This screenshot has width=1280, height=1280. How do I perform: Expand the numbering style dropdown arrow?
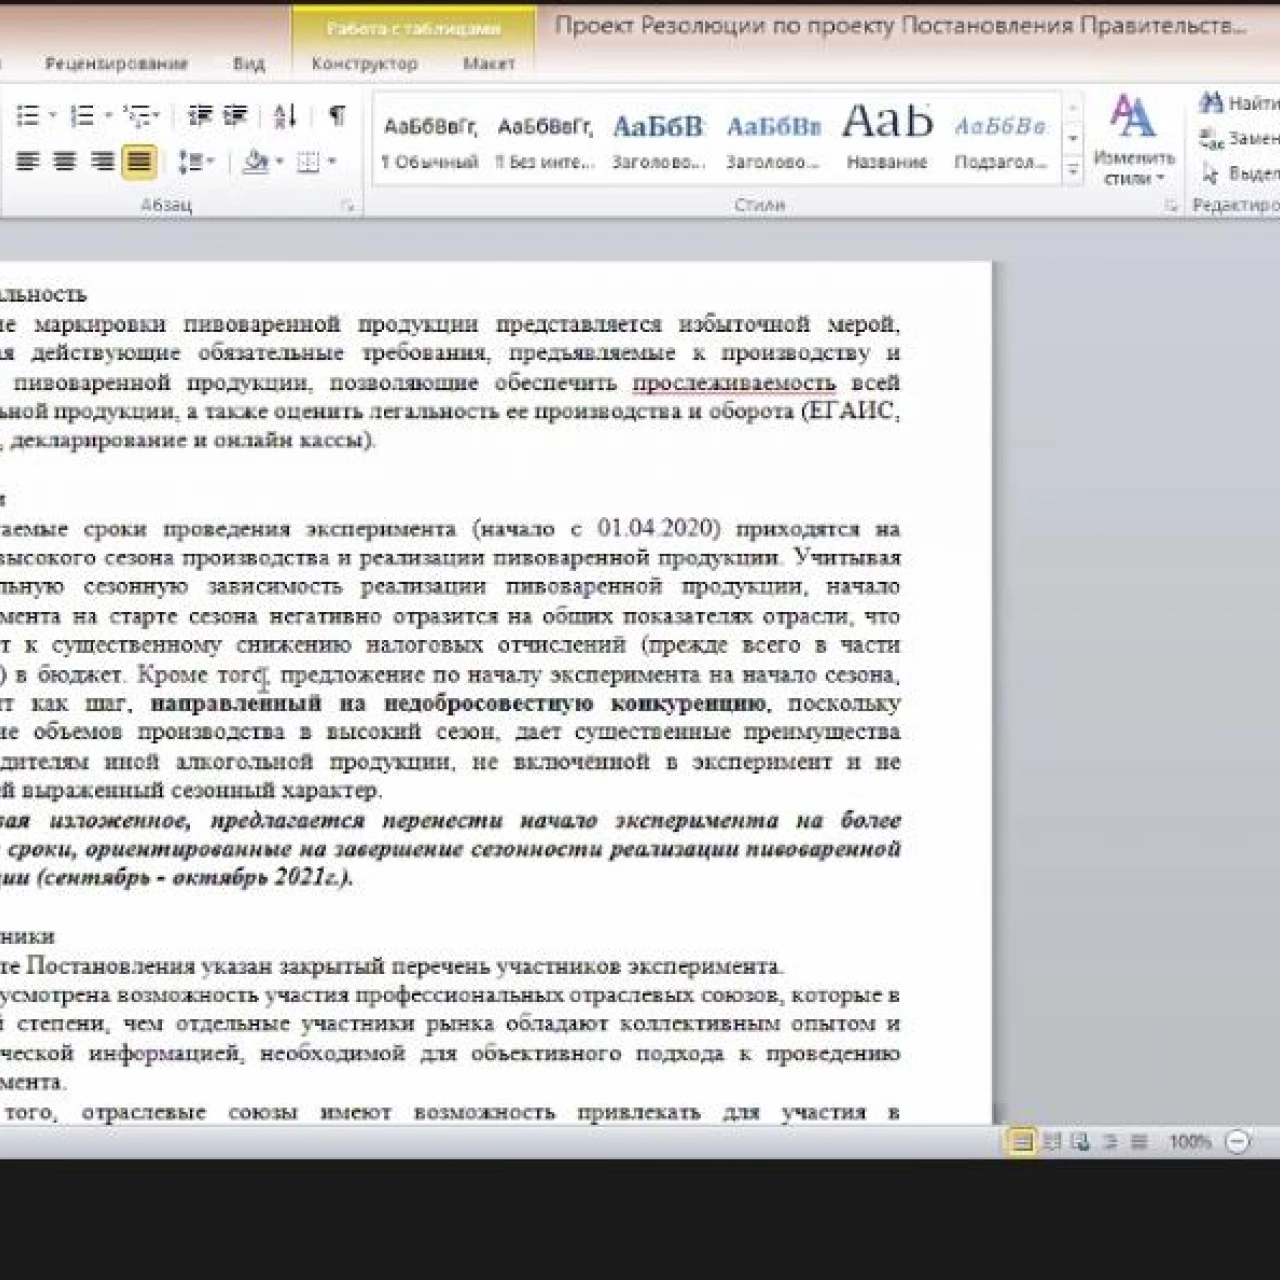pos(108,116)
